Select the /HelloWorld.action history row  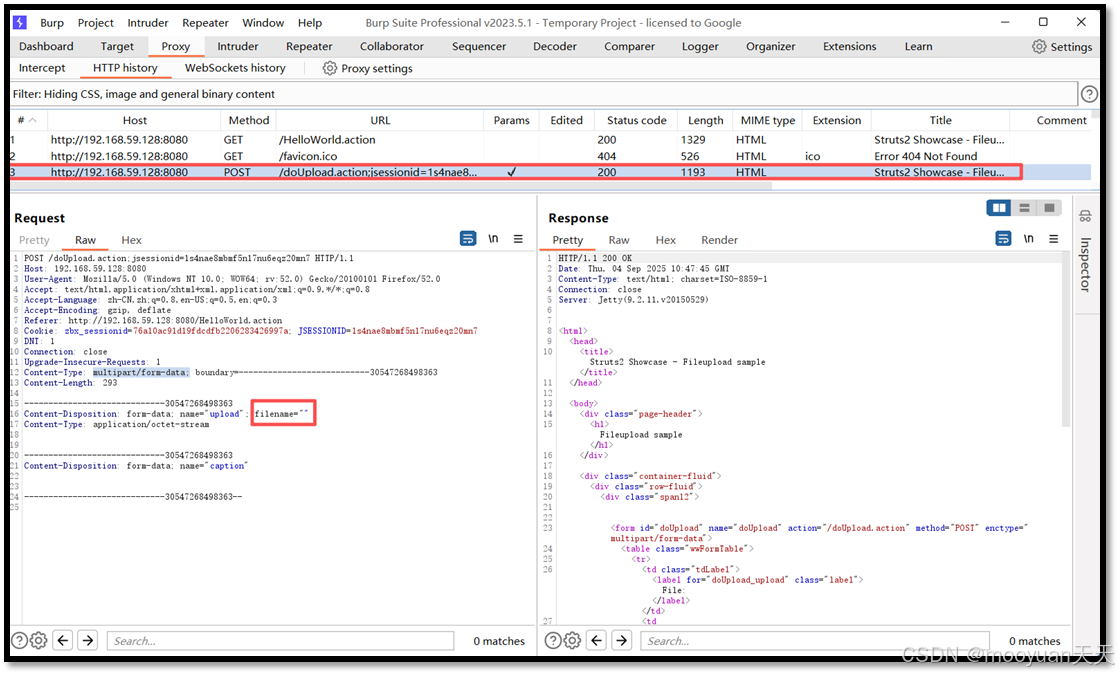pos(550,140)
